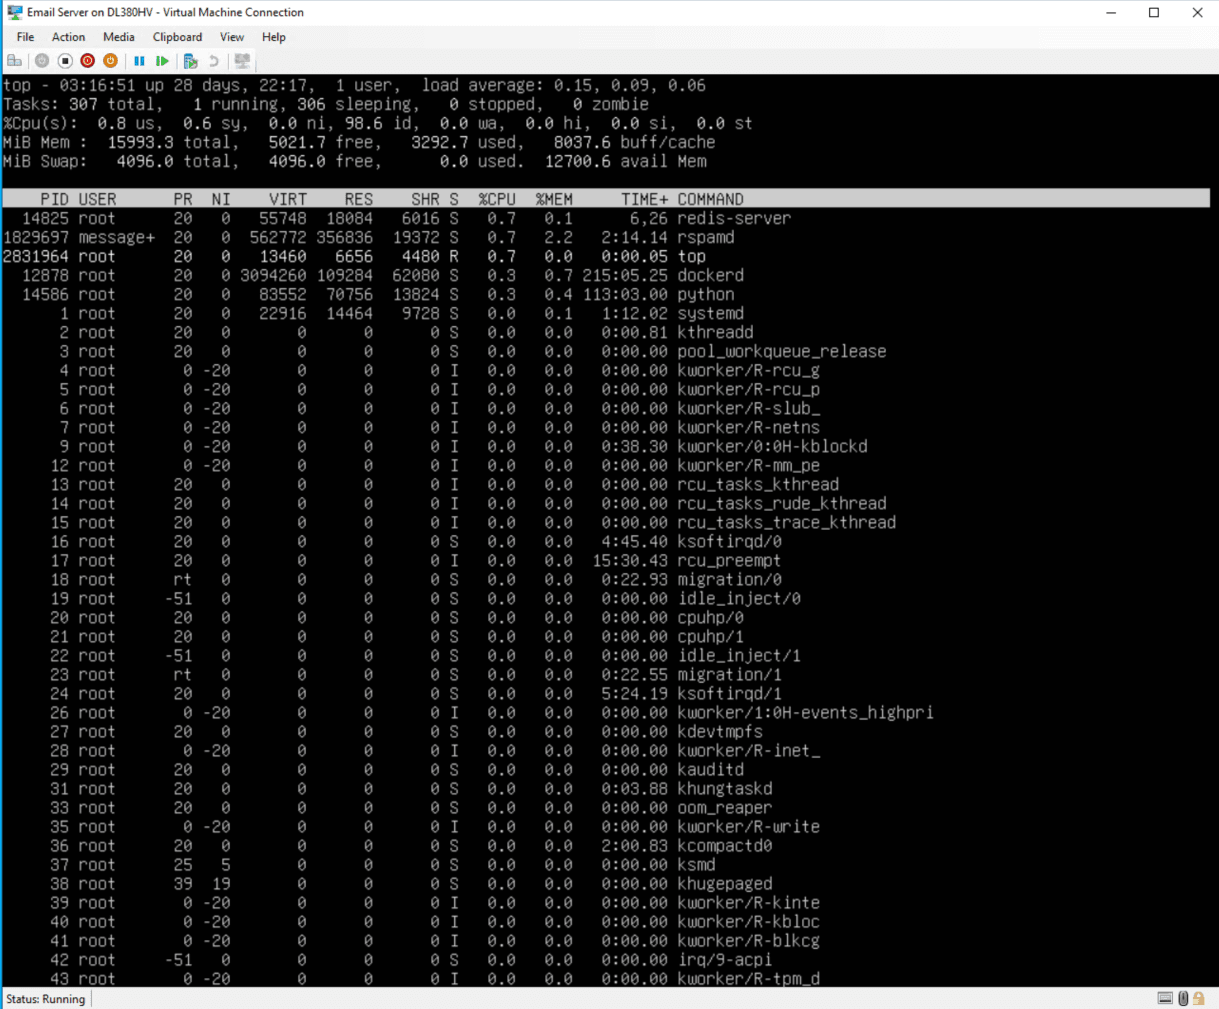Image resolution: width=1219 pixels, height=1009 pixels.
Task: Save the virtual machine state
Action: point(110,60)
